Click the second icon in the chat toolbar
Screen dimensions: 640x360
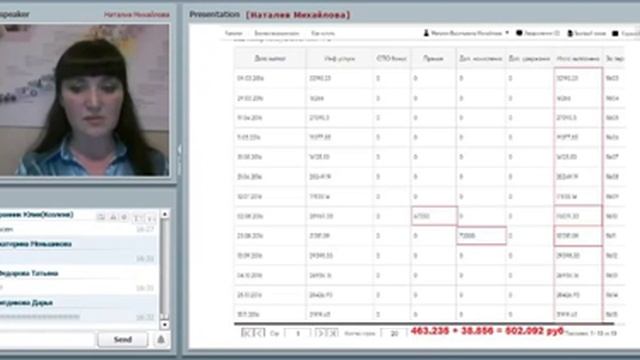click(x=113, y=217)
